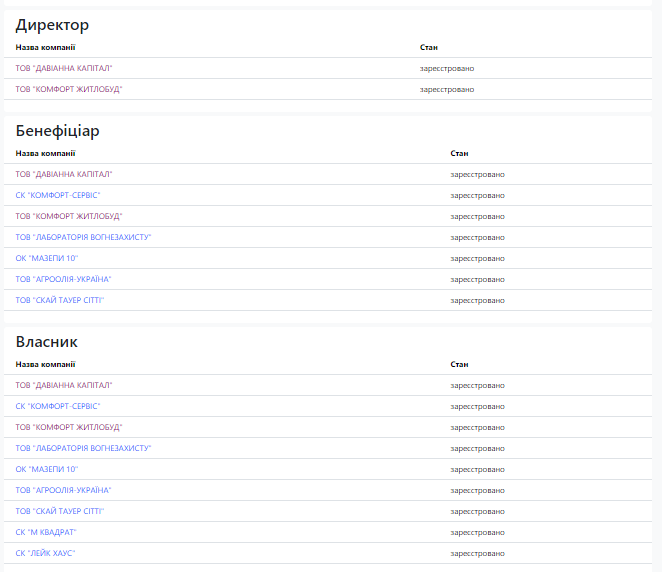Image resolution: width=662 pixels, height=572 pixels.
Task: Open ОК "МАЗЕПИ 10" in Власник section
Action: click(x=47, y=469)
